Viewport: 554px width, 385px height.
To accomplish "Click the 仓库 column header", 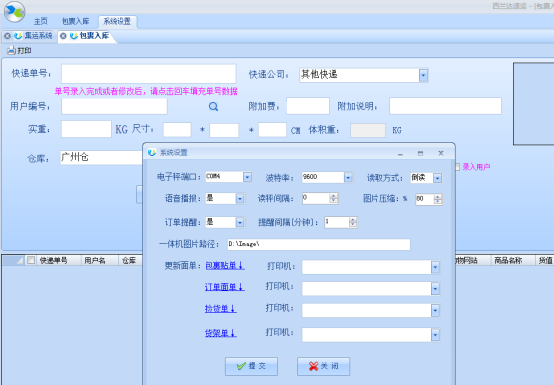I will (x=129, y=260).
